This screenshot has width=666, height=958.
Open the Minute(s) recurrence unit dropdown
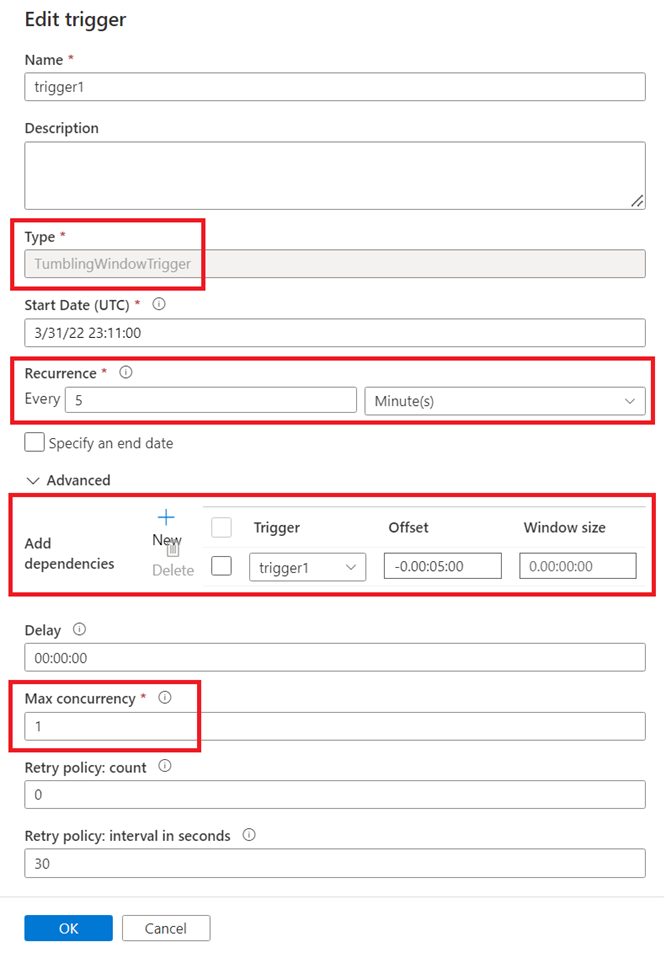(x=506, y=399)
